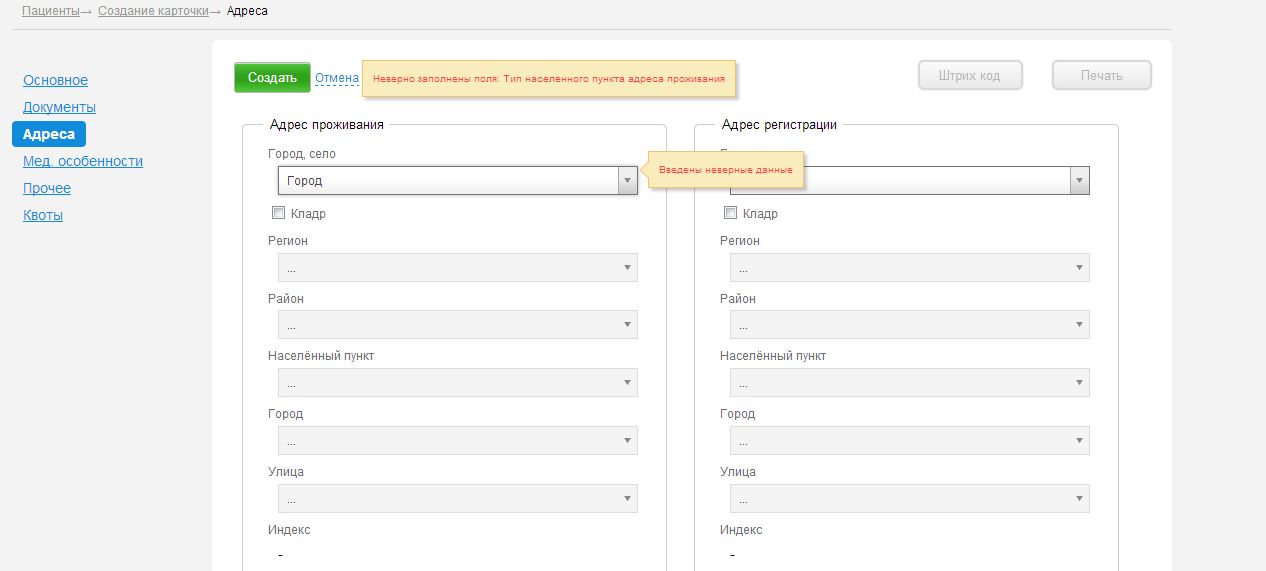Open the Основное section
Image resolution: width=1266 pixels, height=571 pixels.
click(55, 80)
